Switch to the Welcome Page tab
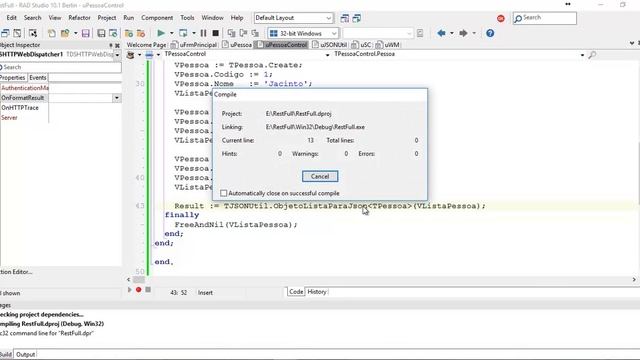The width and height of the screenshot is (640, 360). (x=146, y=45)
